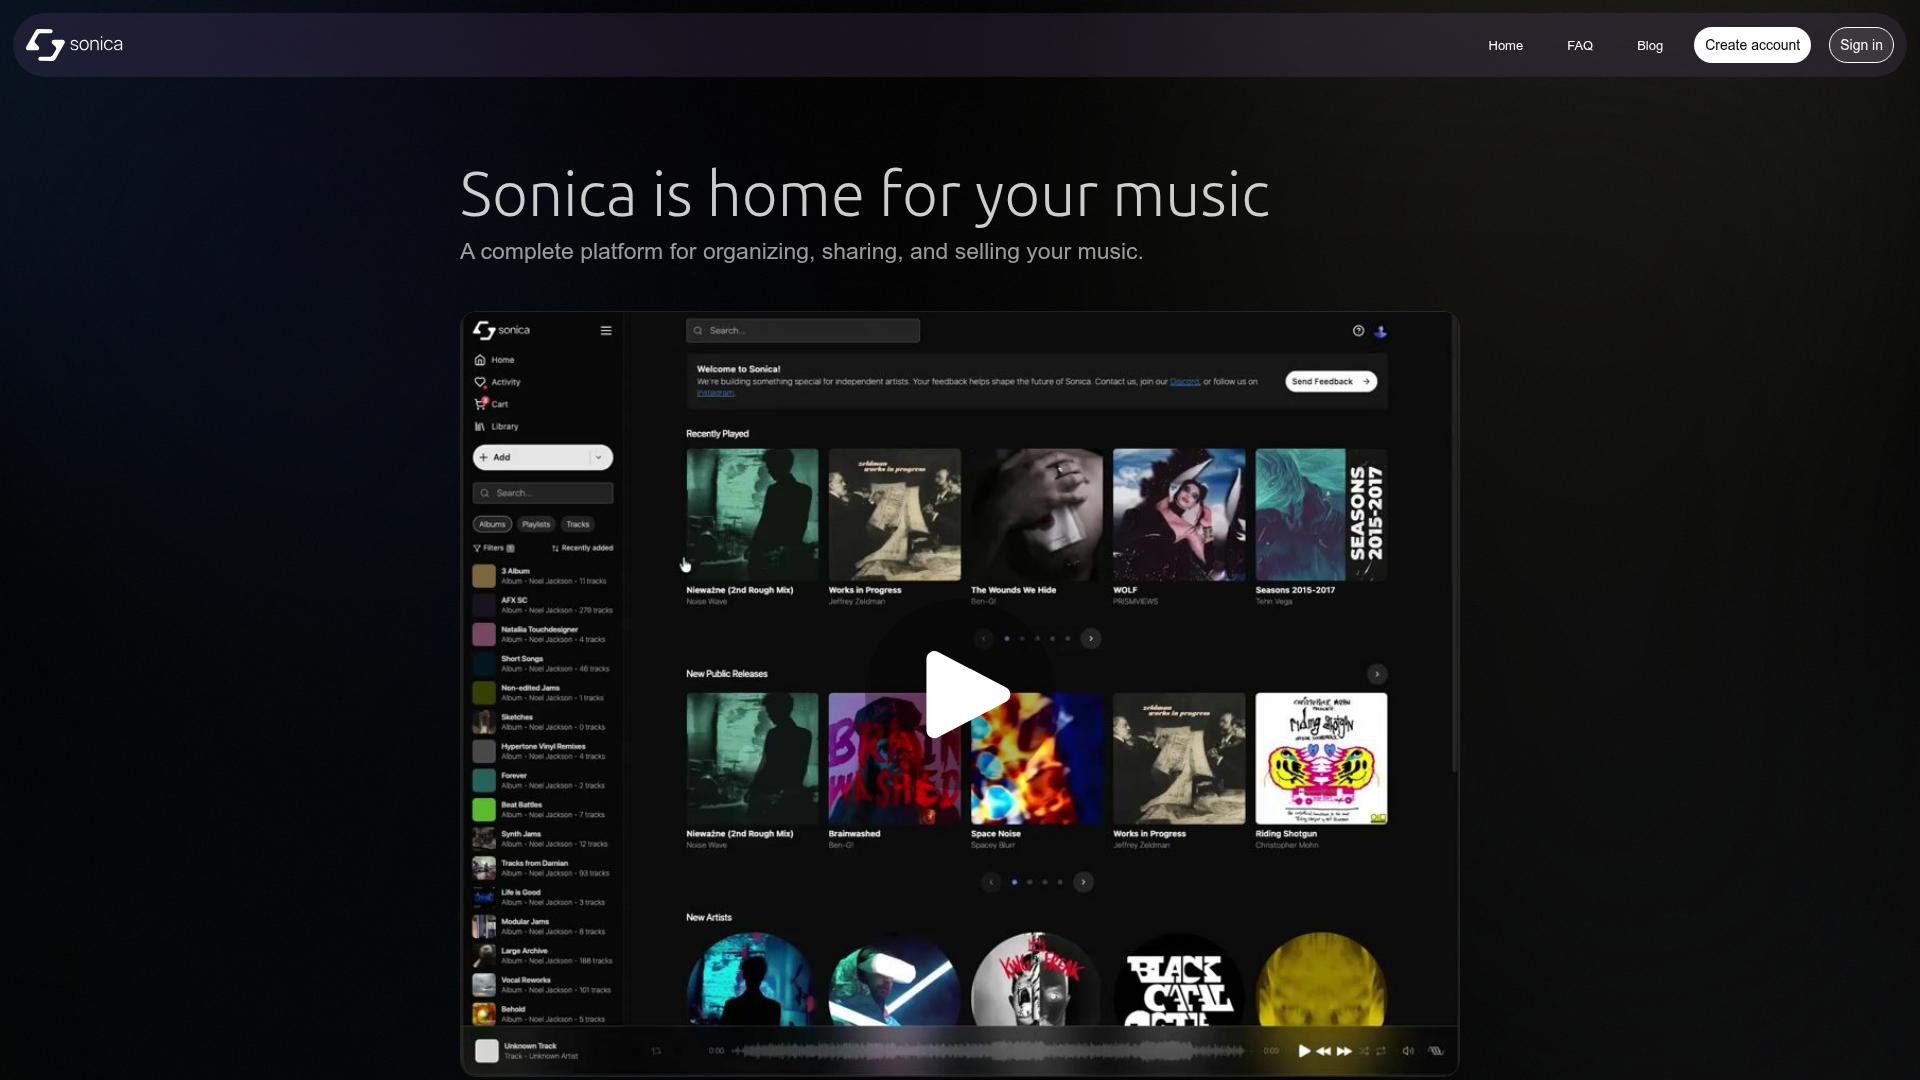This screenshot has height=1080, width=1920.
Task: Click the player bar rewind icon
Action: (1324, 1051)
